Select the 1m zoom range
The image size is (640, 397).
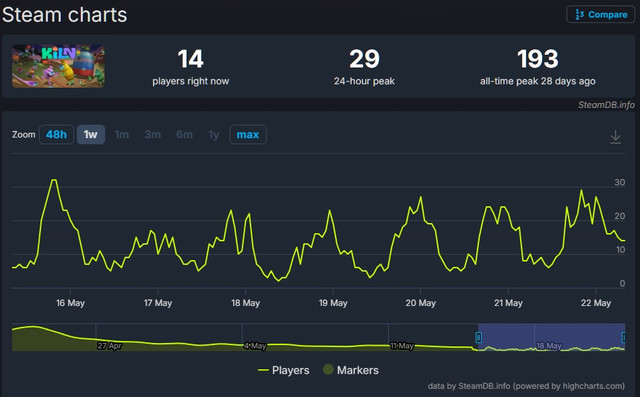pos(122,135)
